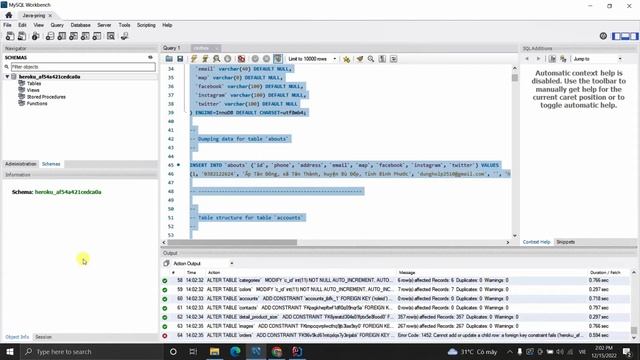
Task: Create a new SQL tab icon
Action: pyautogui.click(x=10, y=36)
